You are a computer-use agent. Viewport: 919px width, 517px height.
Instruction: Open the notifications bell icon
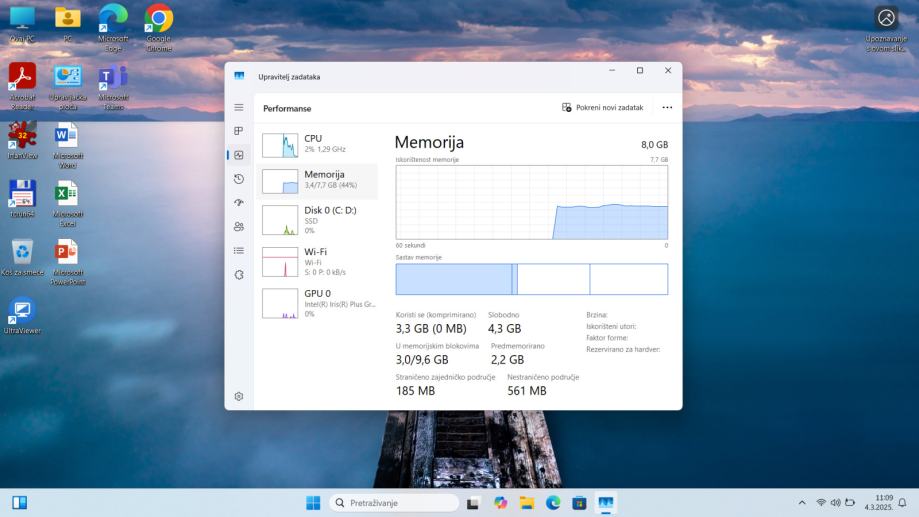903,503
